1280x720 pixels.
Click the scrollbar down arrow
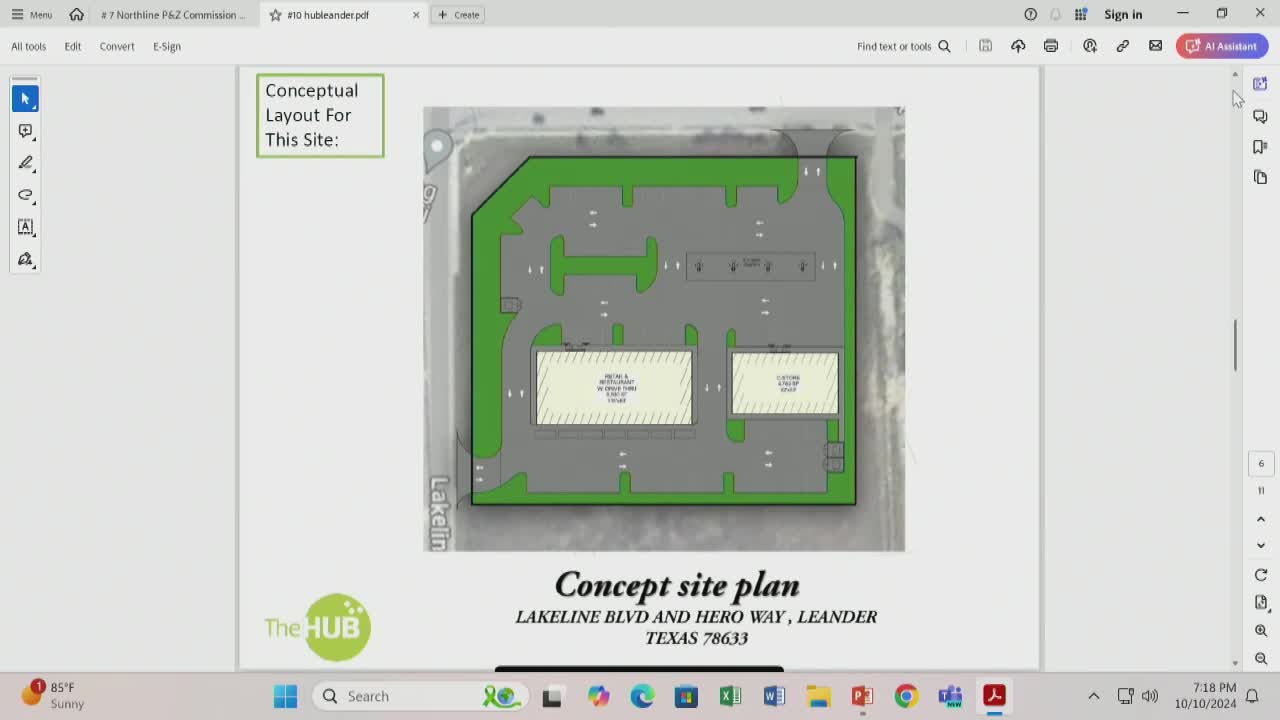tap(1235, 663)
